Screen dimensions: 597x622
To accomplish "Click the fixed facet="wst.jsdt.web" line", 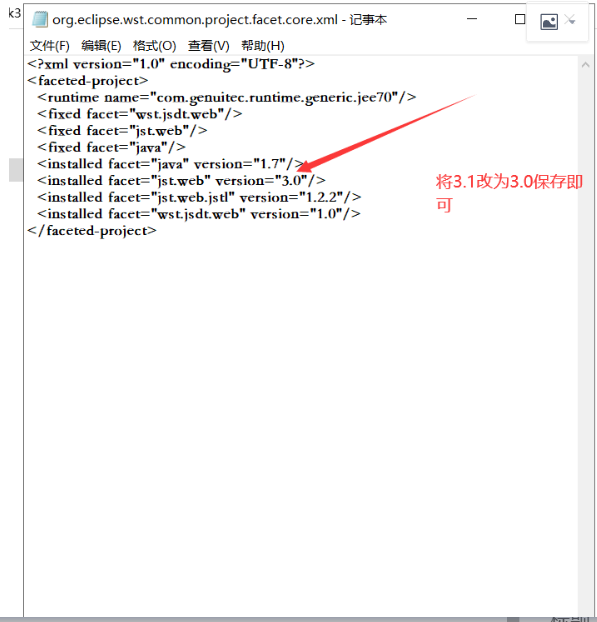I will 139,114.
